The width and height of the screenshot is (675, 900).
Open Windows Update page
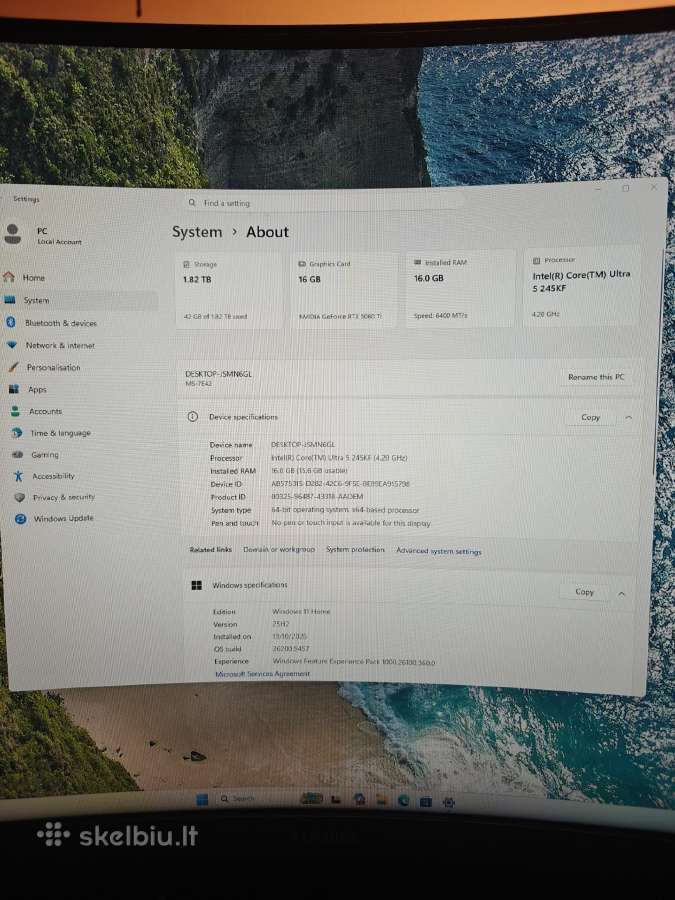(63, 518)
